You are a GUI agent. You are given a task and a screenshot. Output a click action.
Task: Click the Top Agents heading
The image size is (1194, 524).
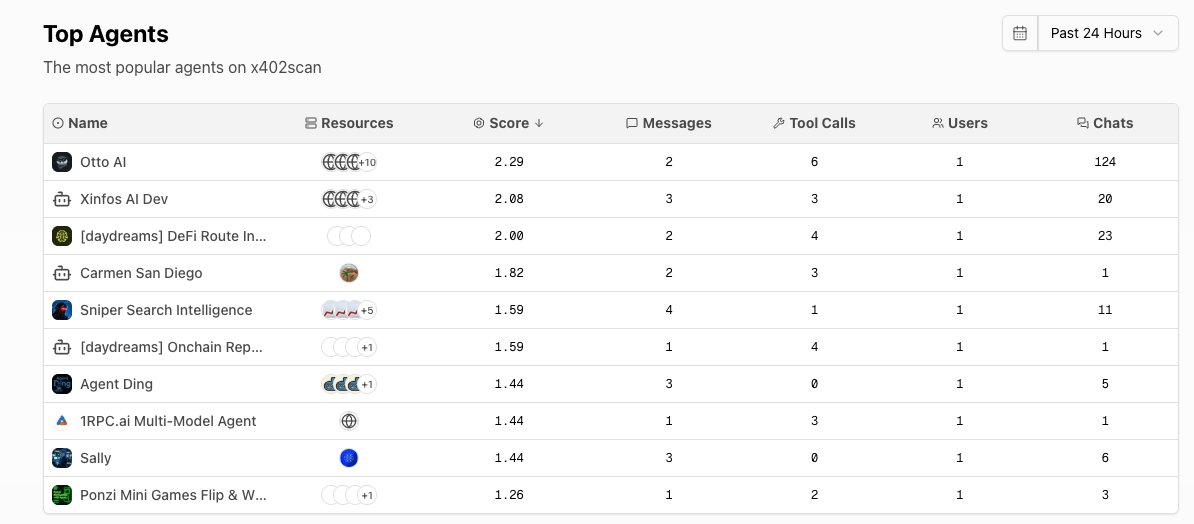click(x=106, y=34)
